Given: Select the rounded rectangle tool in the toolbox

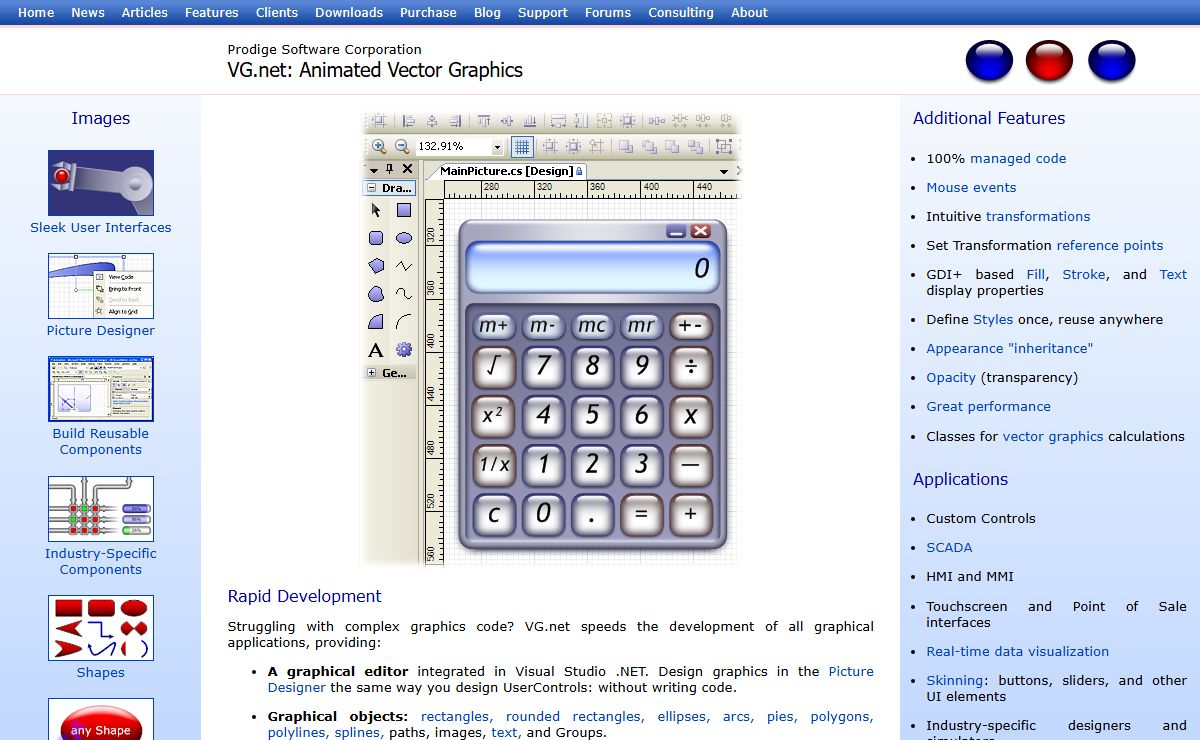Looking at the screenshot, I should (376, 238).
